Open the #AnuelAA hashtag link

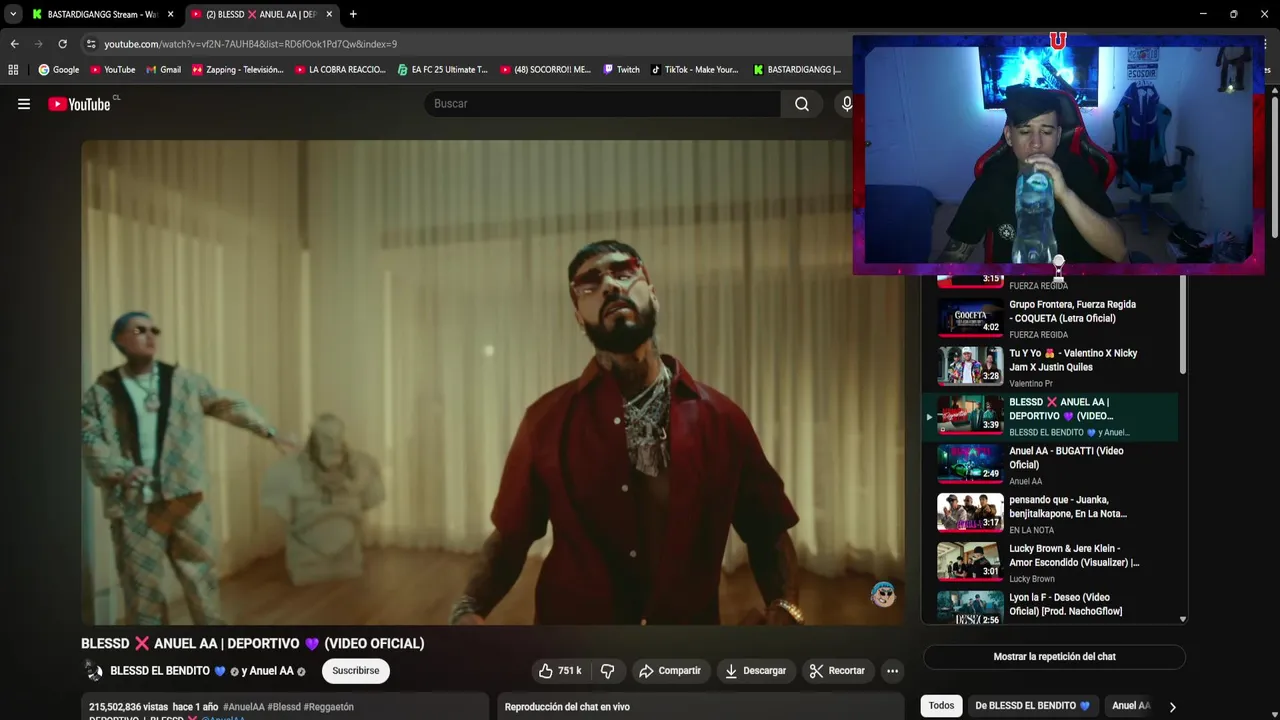tap(243, 707)
